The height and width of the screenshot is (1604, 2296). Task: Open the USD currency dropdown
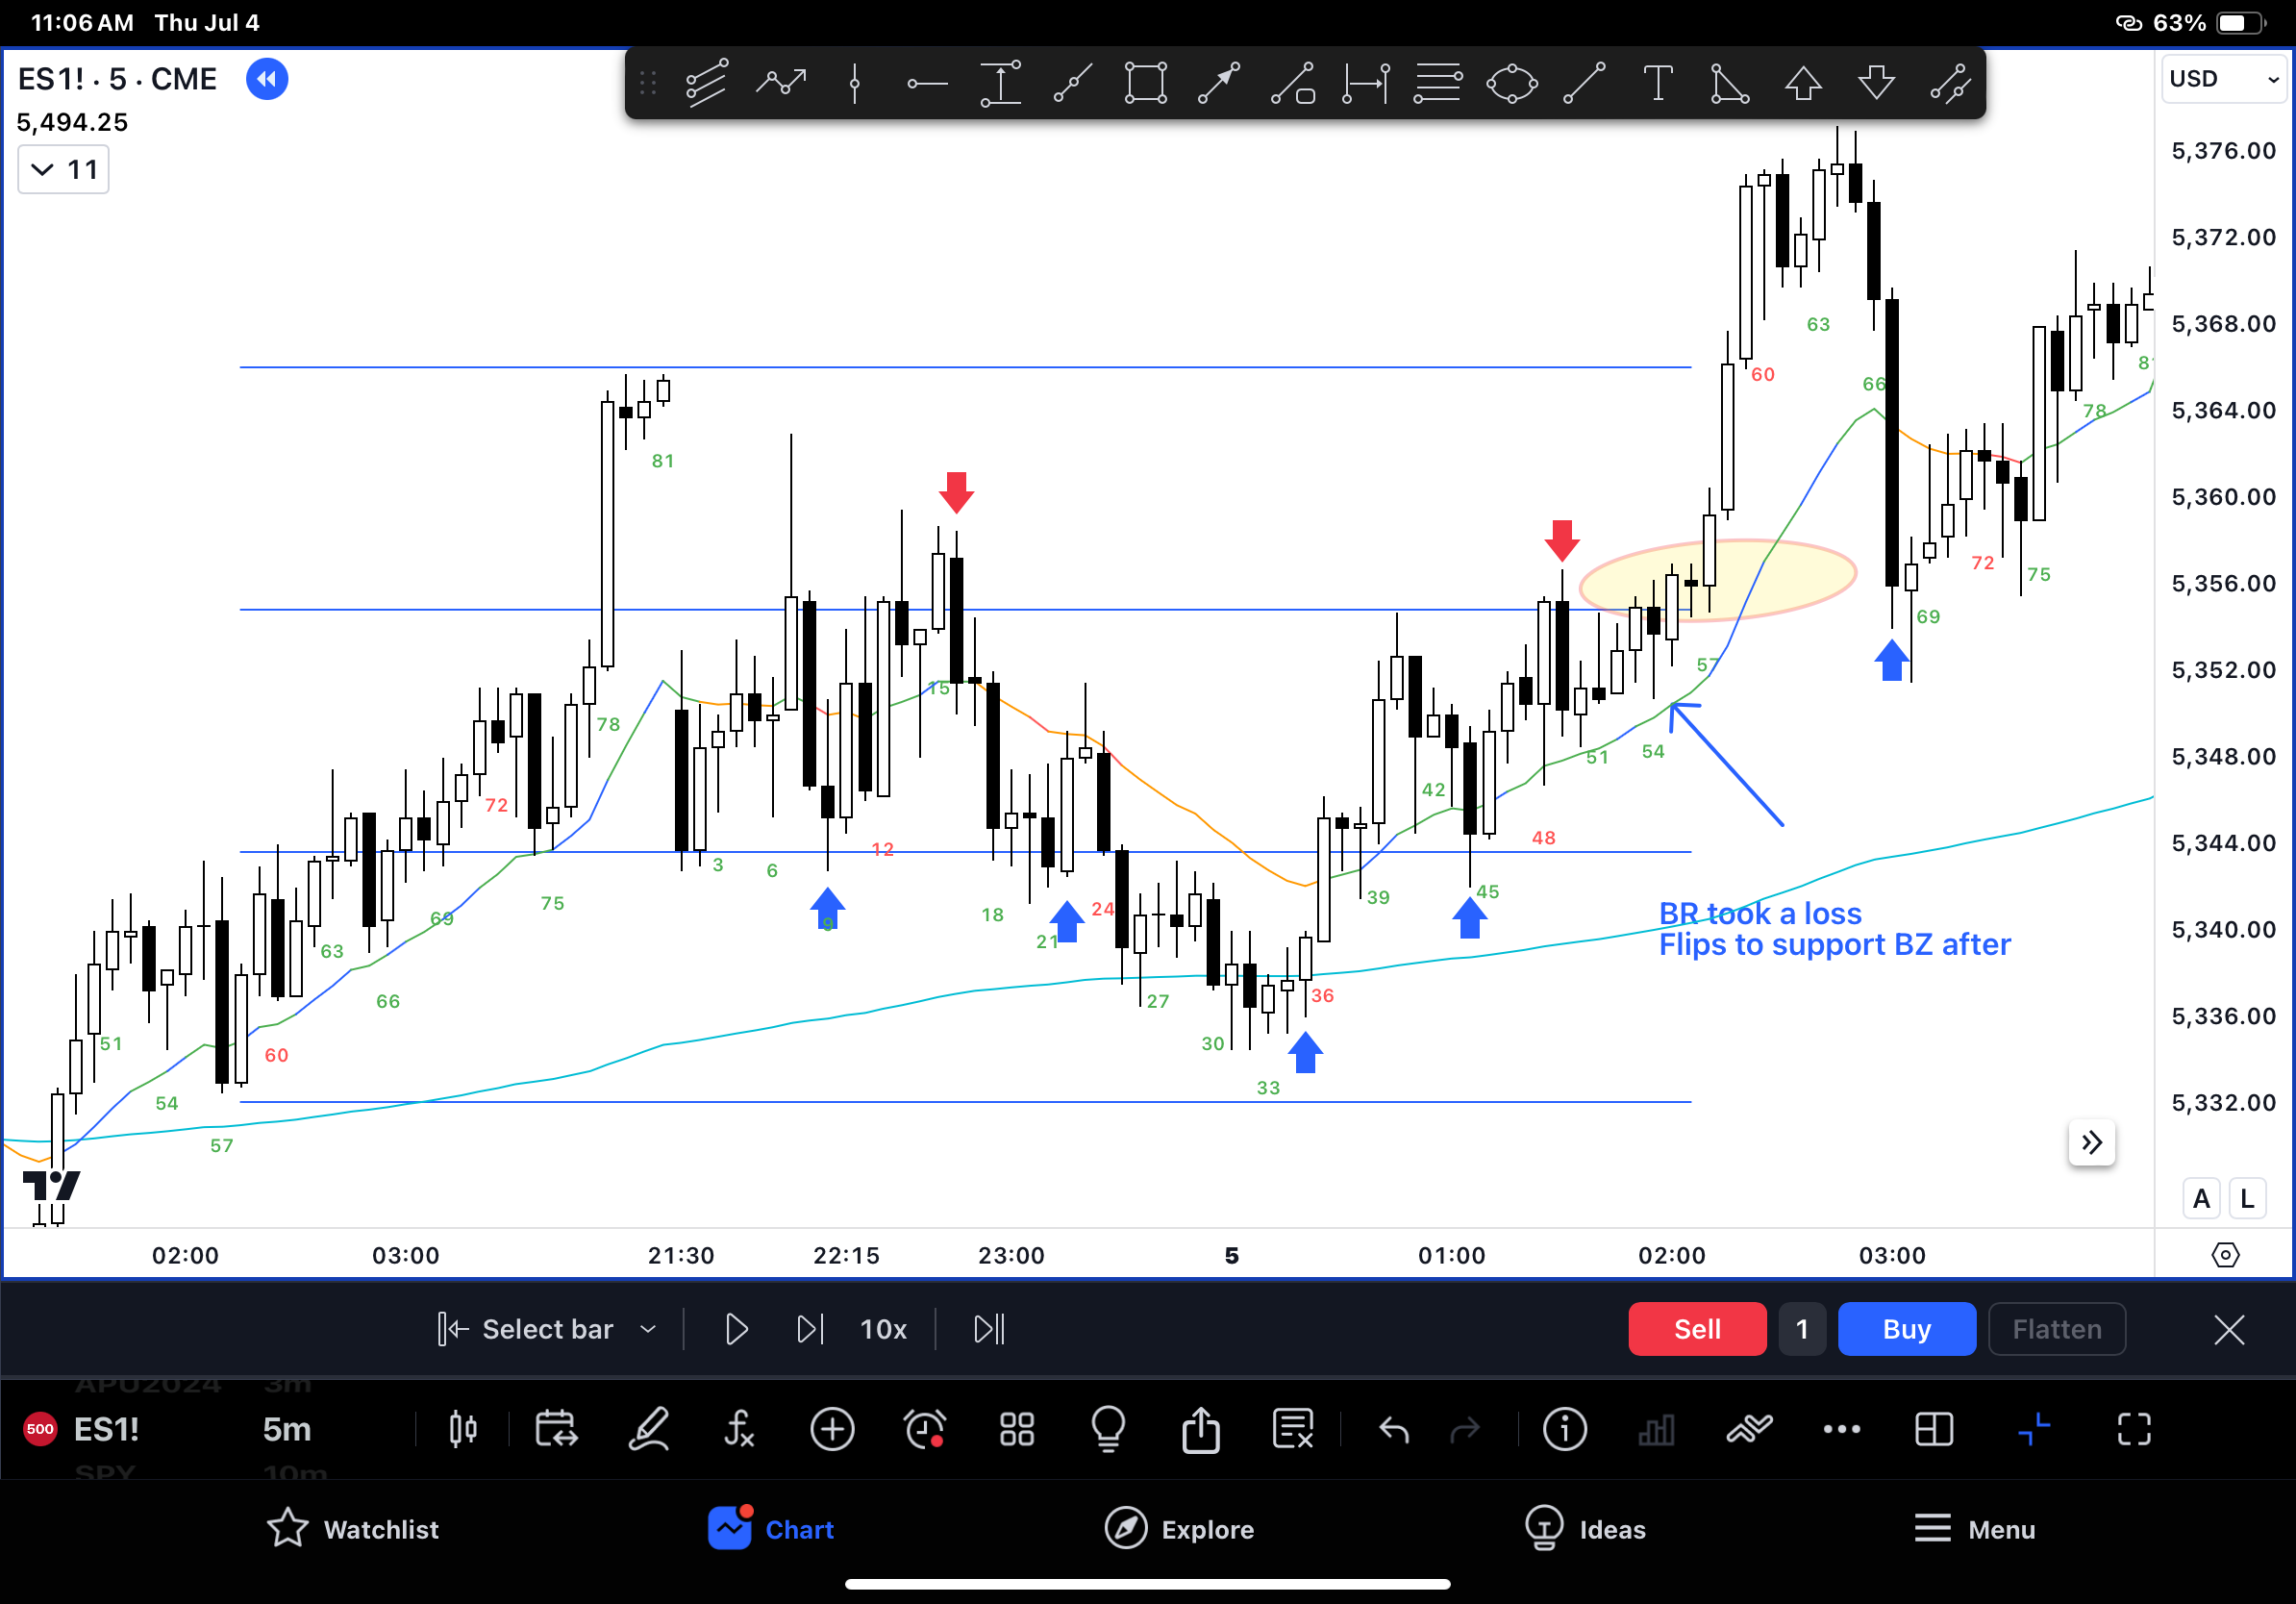pos(2225,78)
